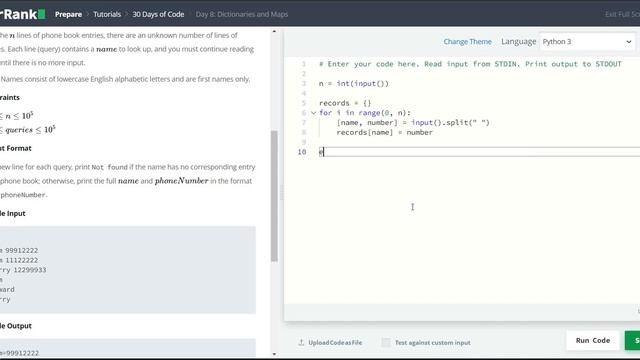Image resolution: width=640 pixels, height=360 pixels.
Task: Open the Prepare breadcrumb link
Action: (68, 14)
